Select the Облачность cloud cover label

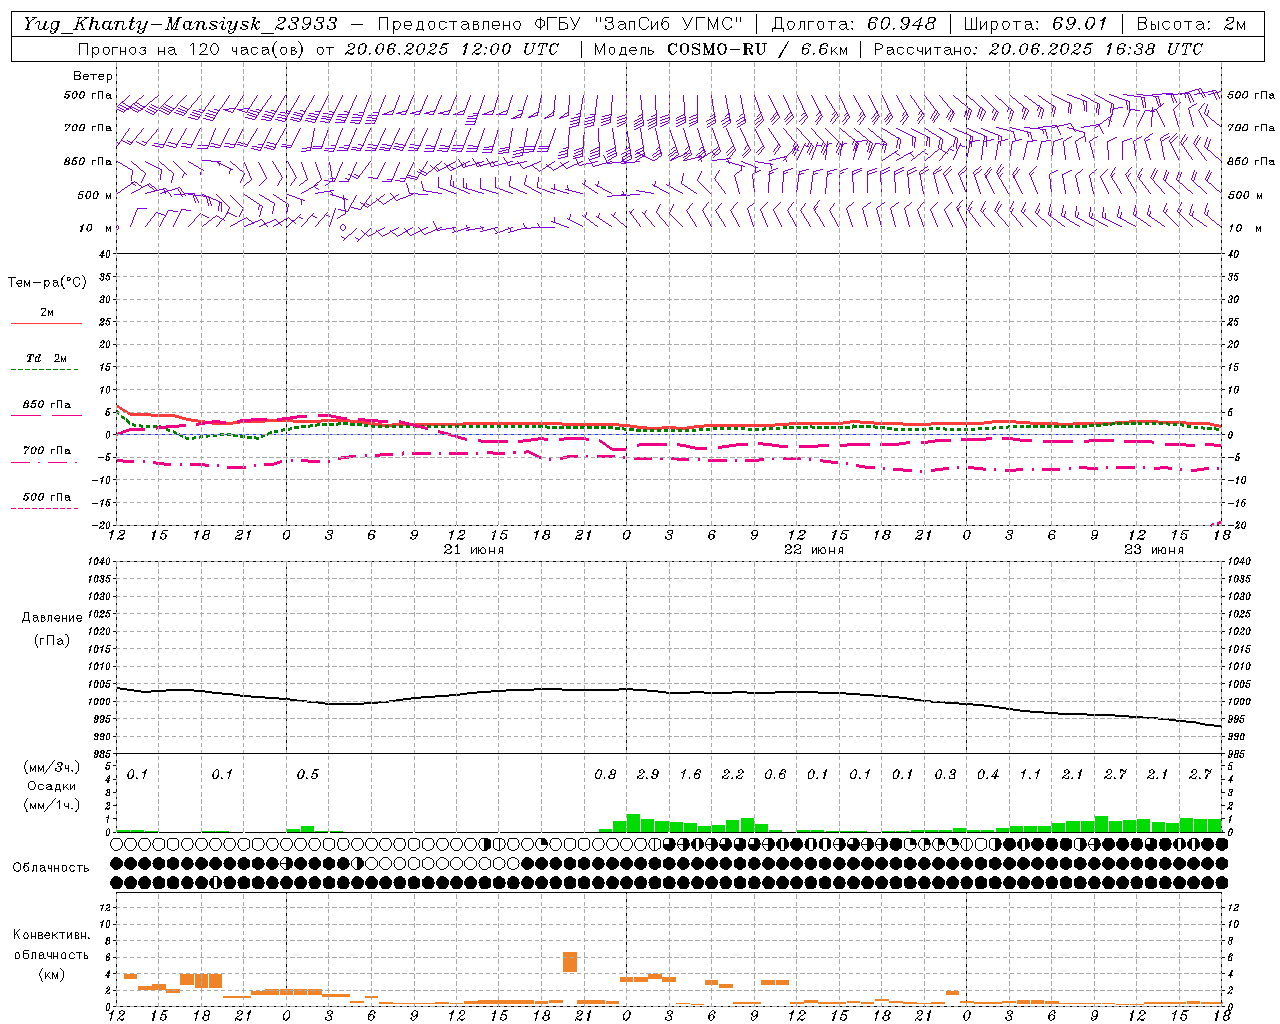(x=51, y=867)
